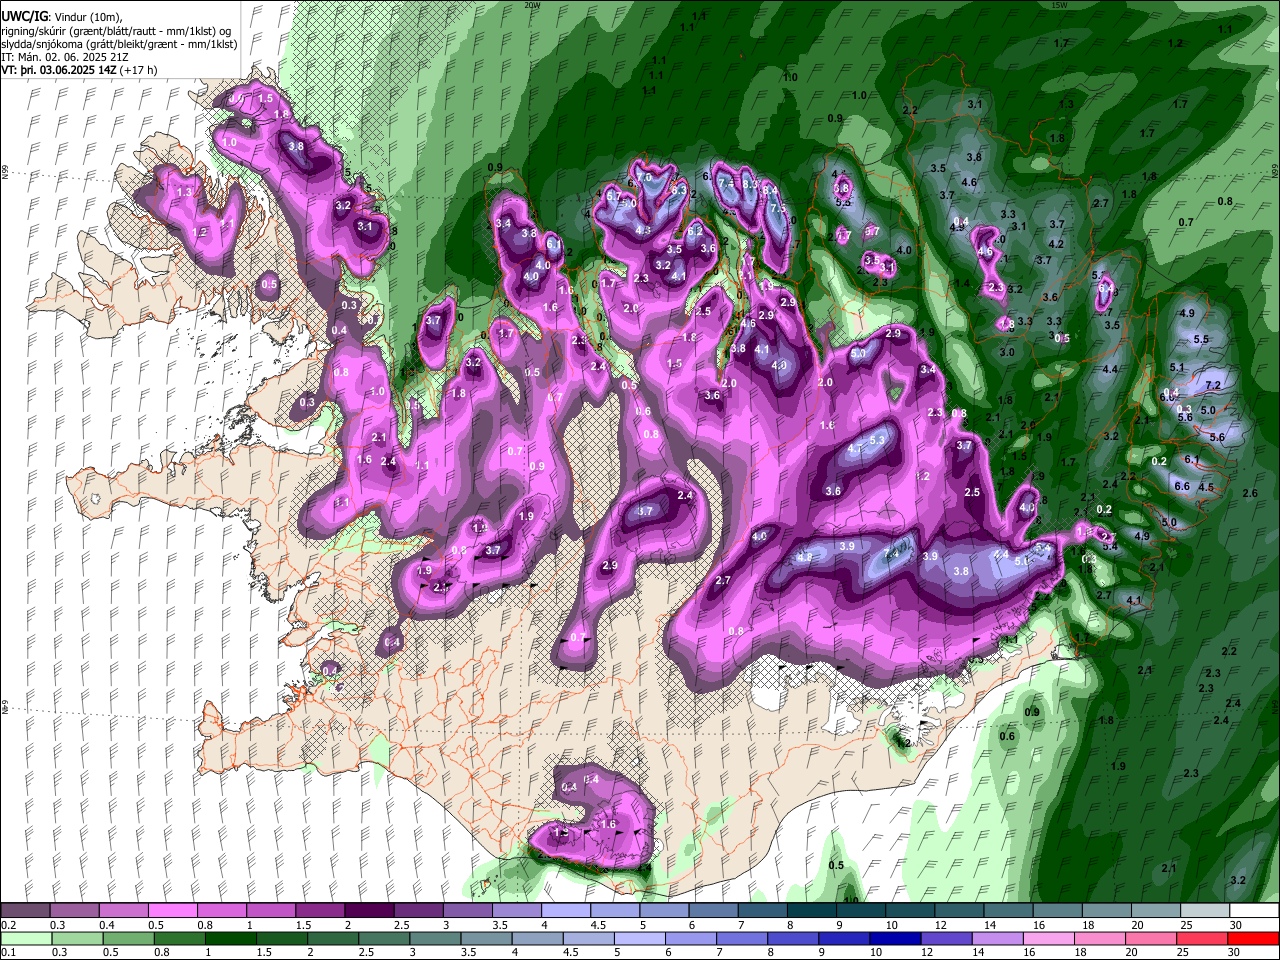Screen dimensions: 1280x960
Task: Click the palest green 0.1–0.3 rain legend swatch
Action: [x=27, y=938]
